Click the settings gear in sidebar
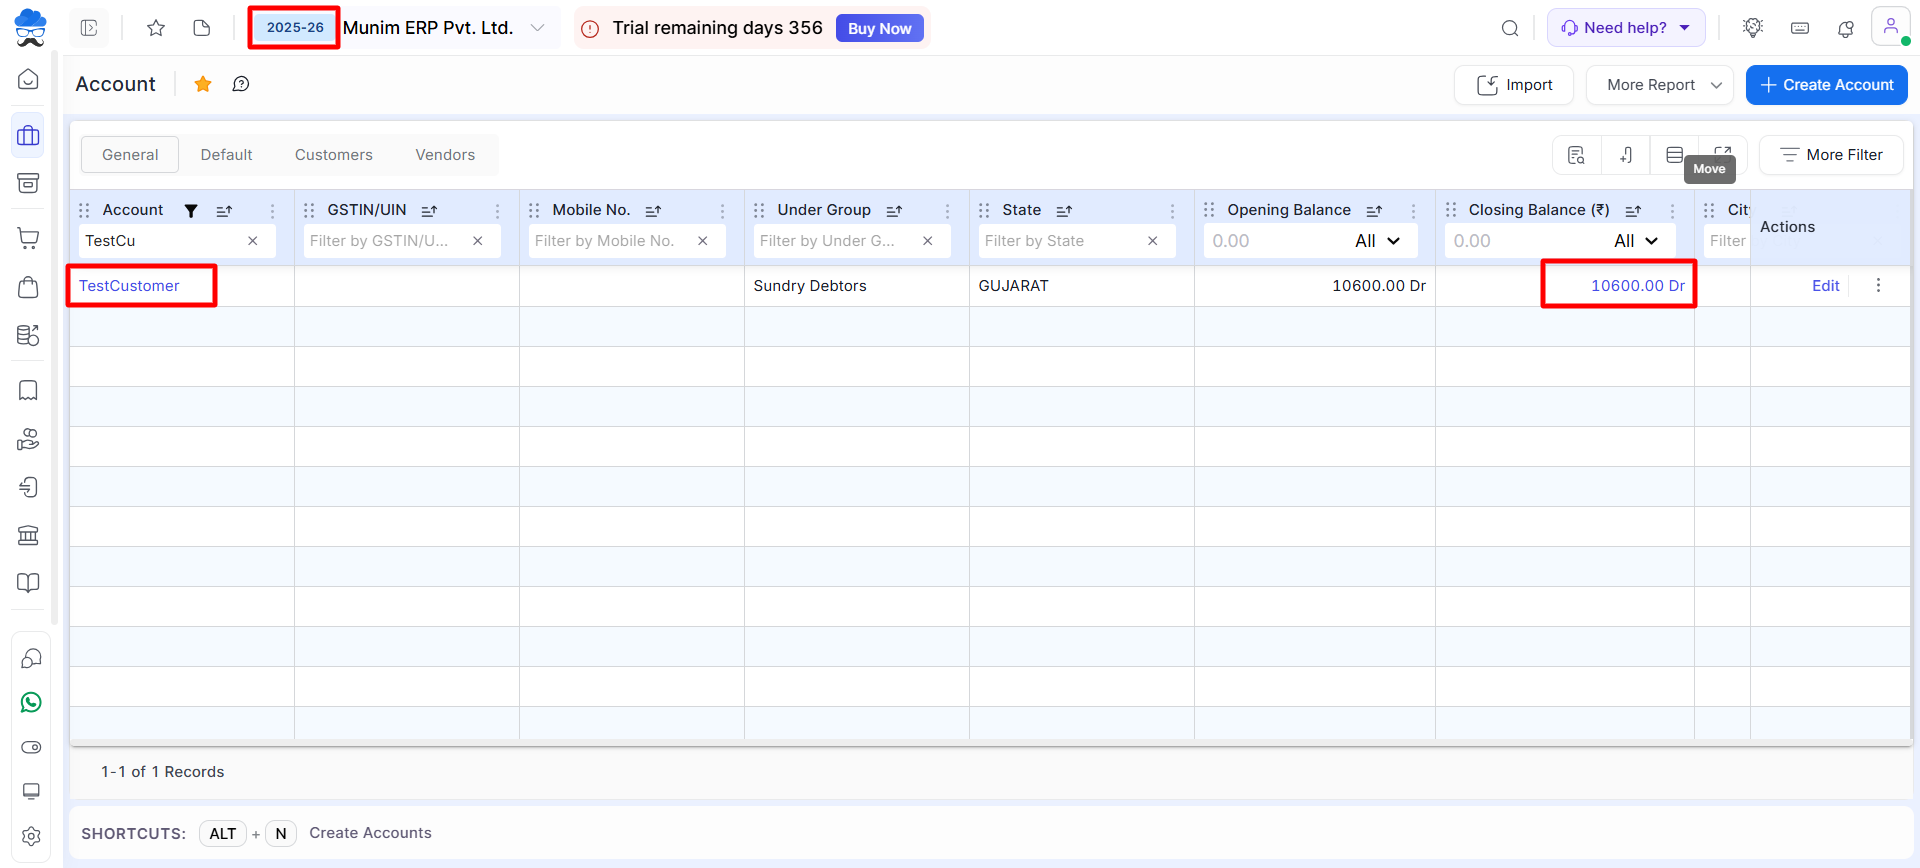Screen dimensions: 1920x868 pyautogui.click(x=31, y=836)
